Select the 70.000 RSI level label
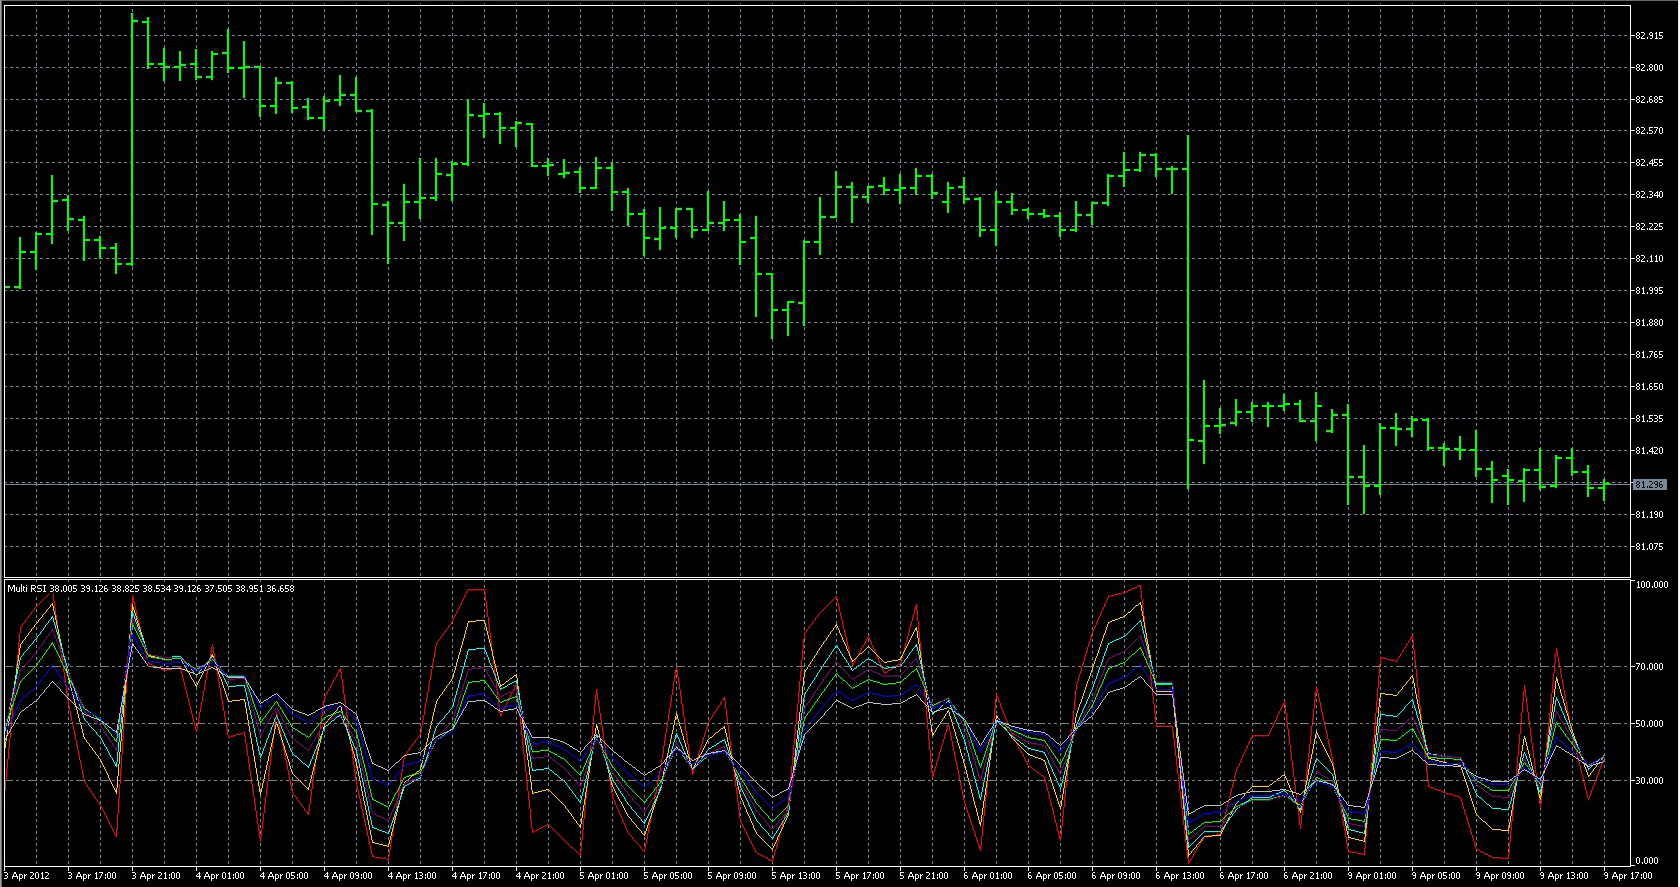The height and width of the screenshot is (887, 1680). tap(1649, 667)
